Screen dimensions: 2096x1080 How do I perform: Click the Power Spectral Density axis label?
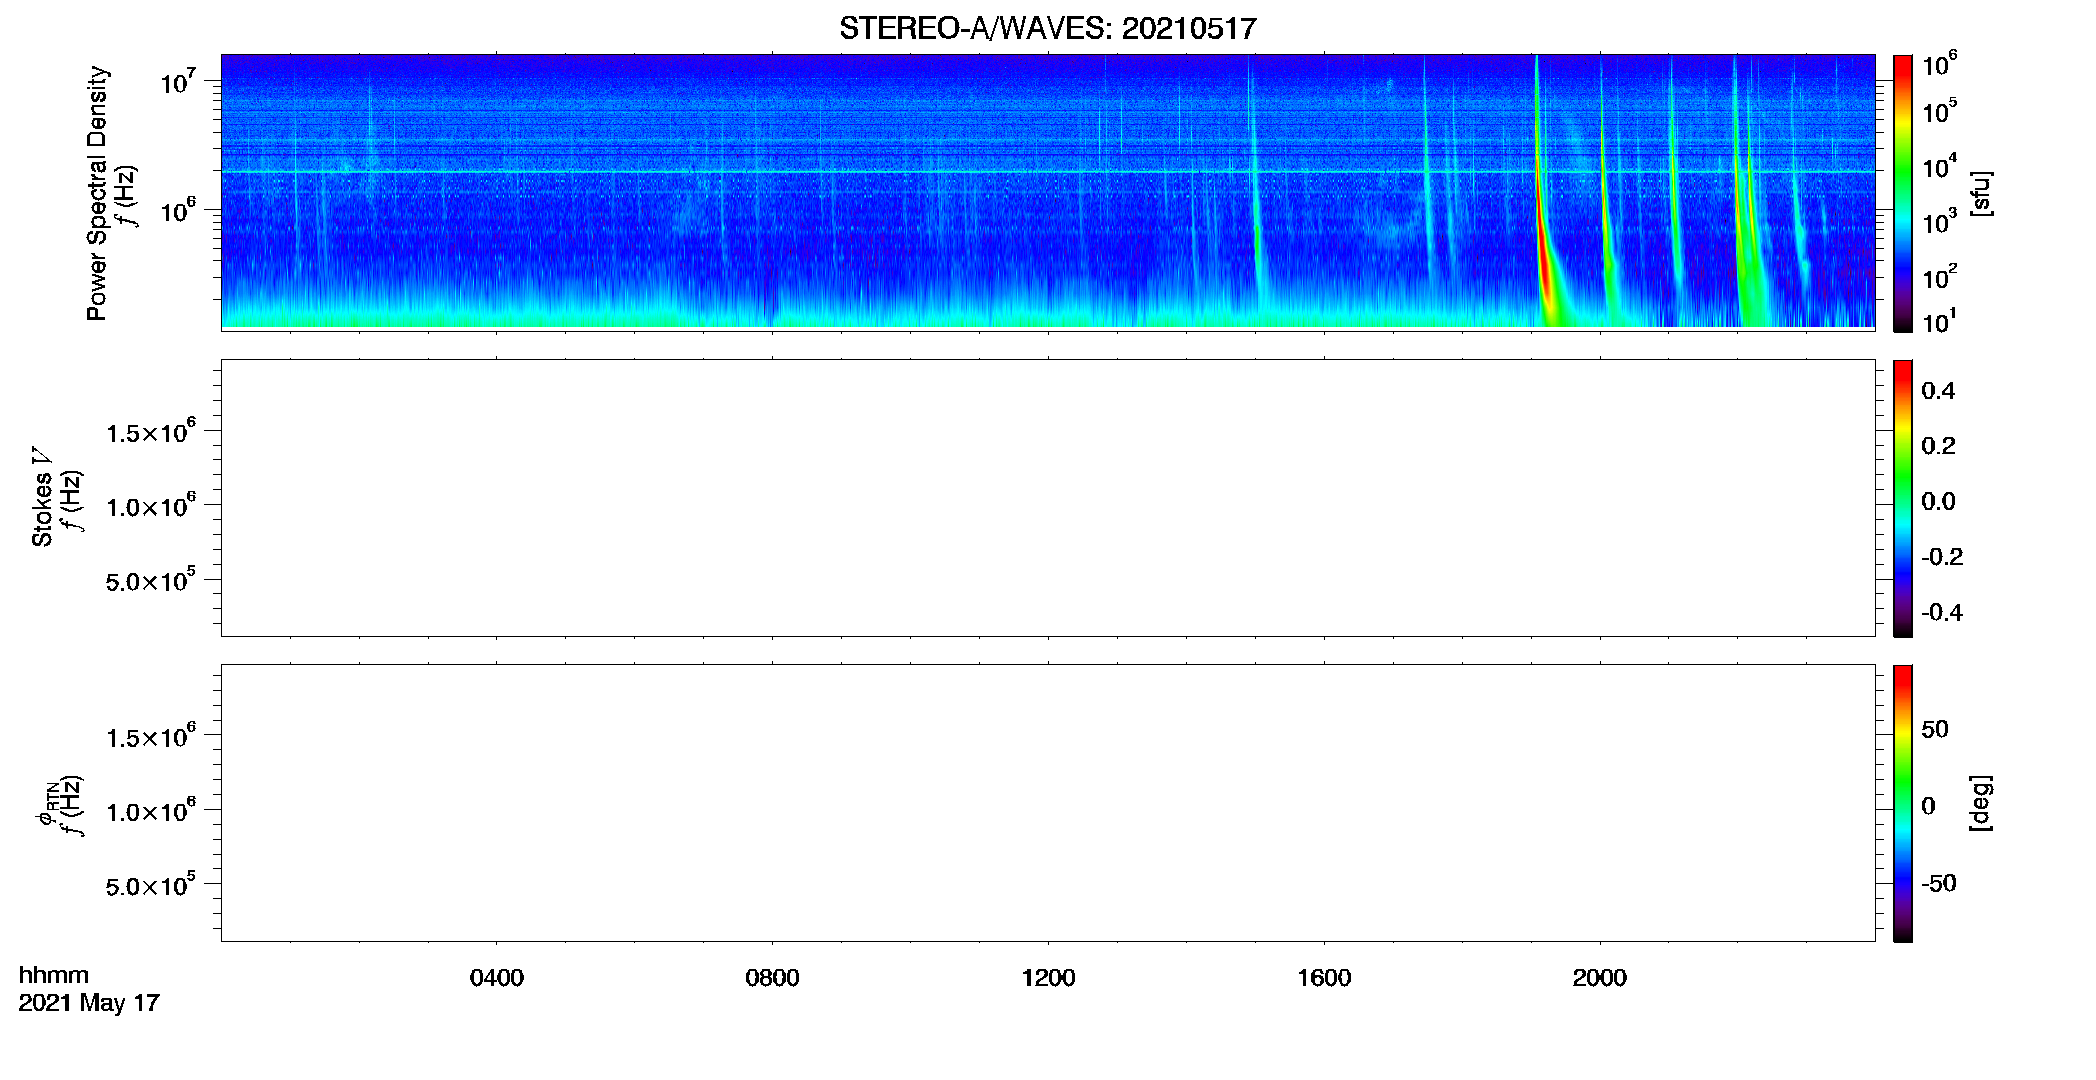point(97,193)
